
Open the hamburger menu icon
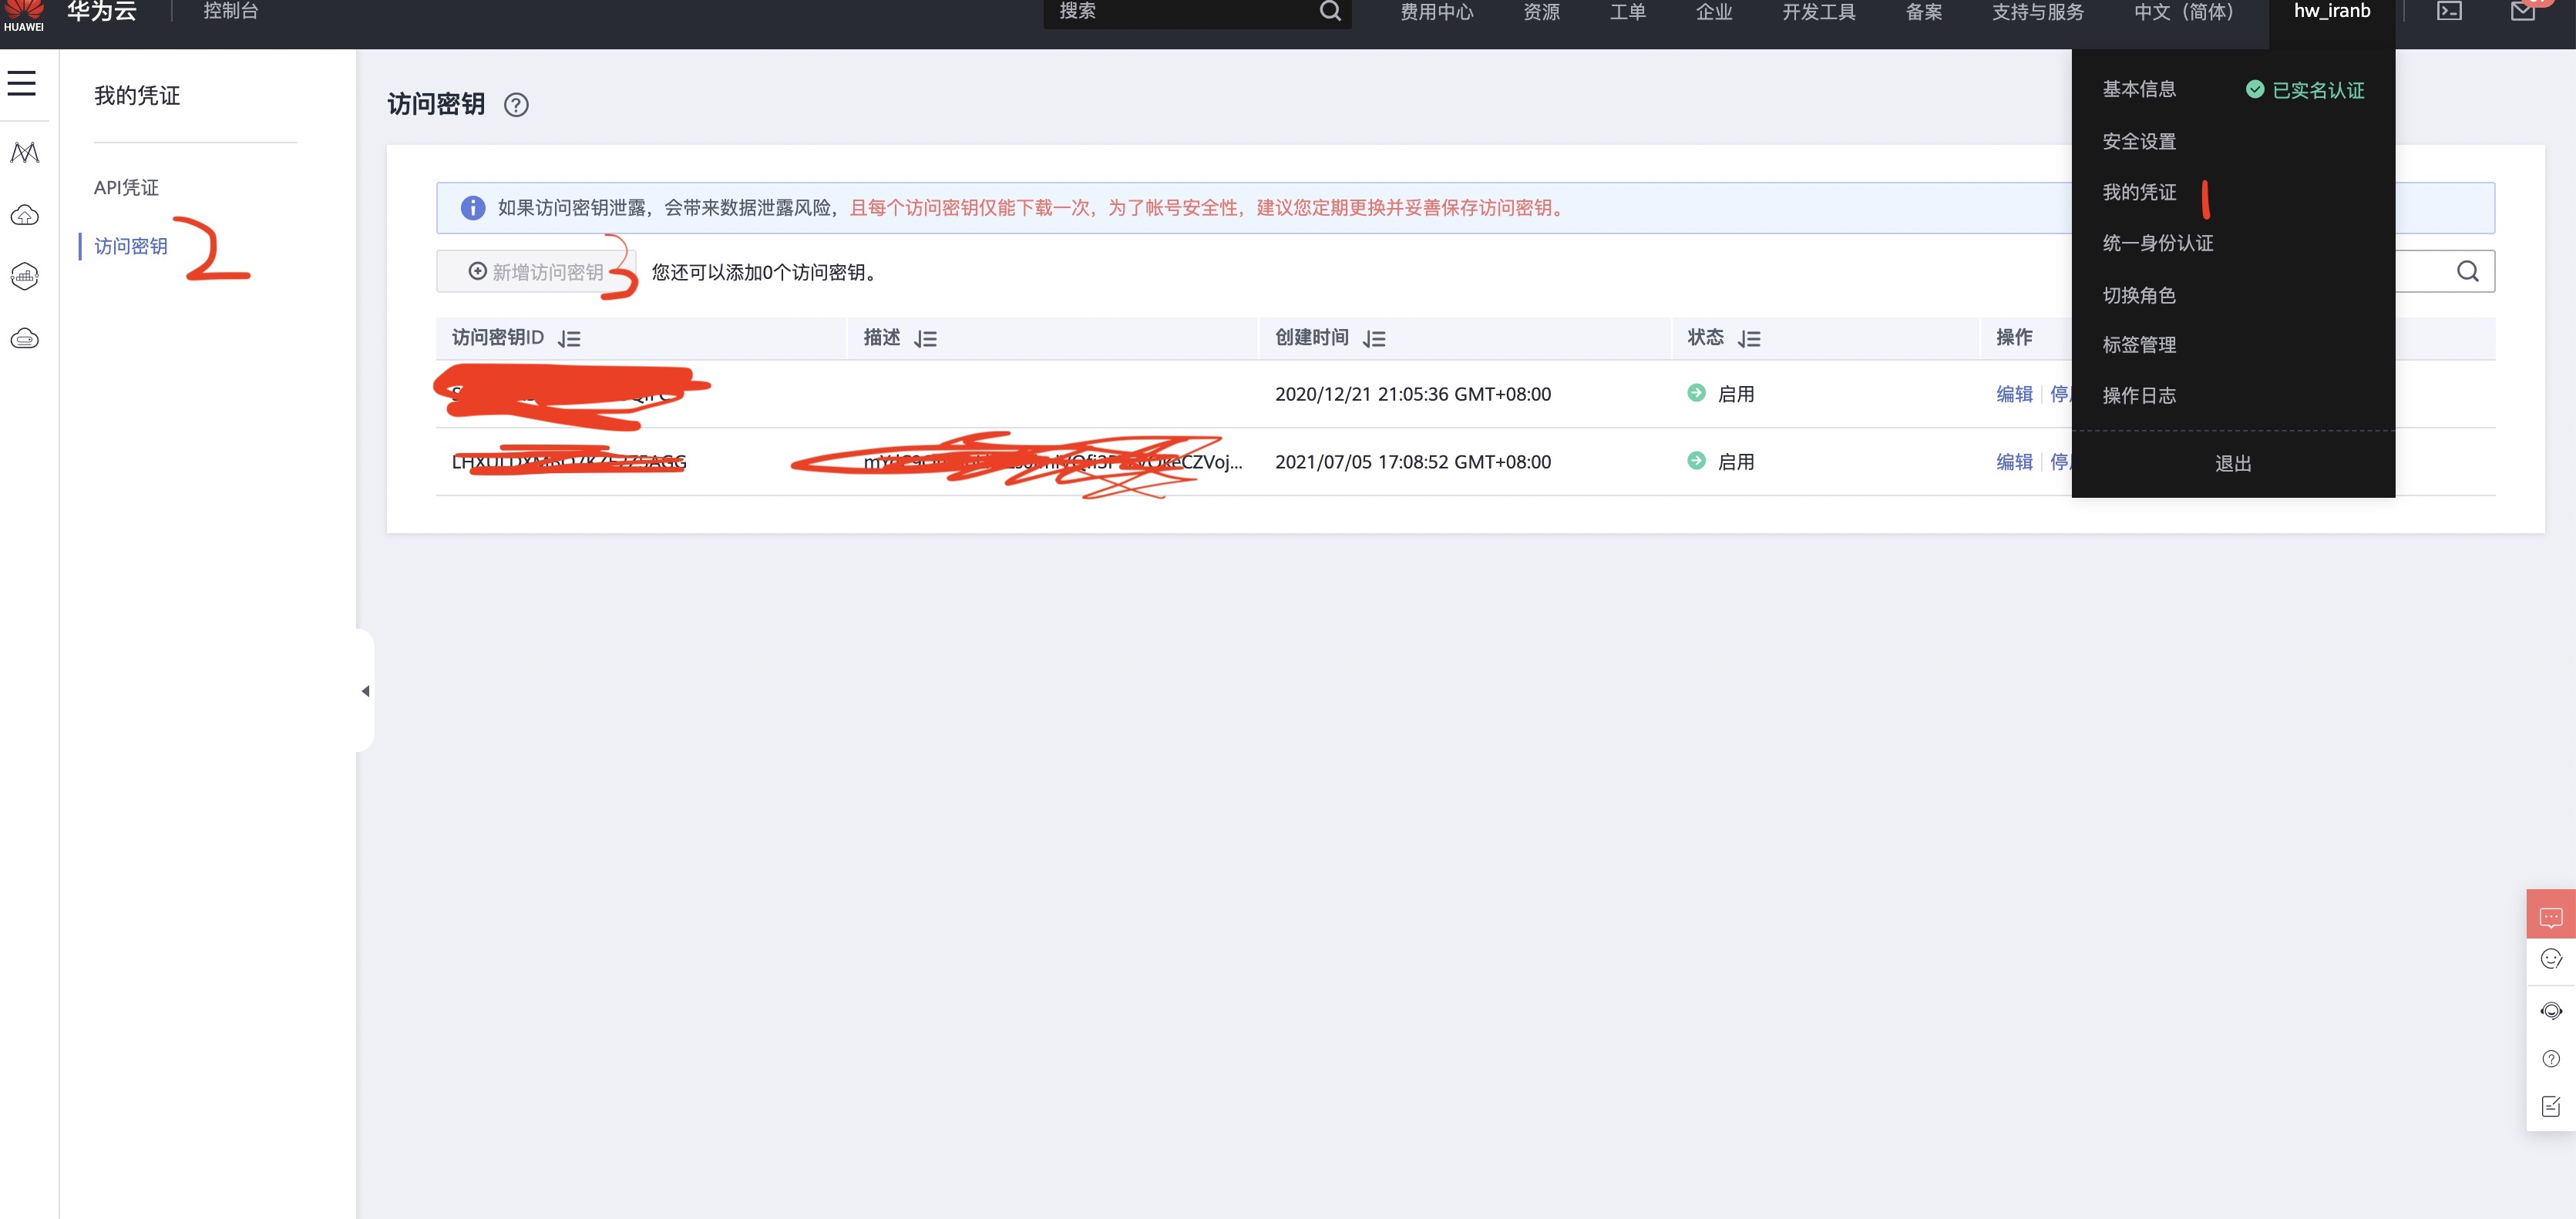tap(22, 83)
